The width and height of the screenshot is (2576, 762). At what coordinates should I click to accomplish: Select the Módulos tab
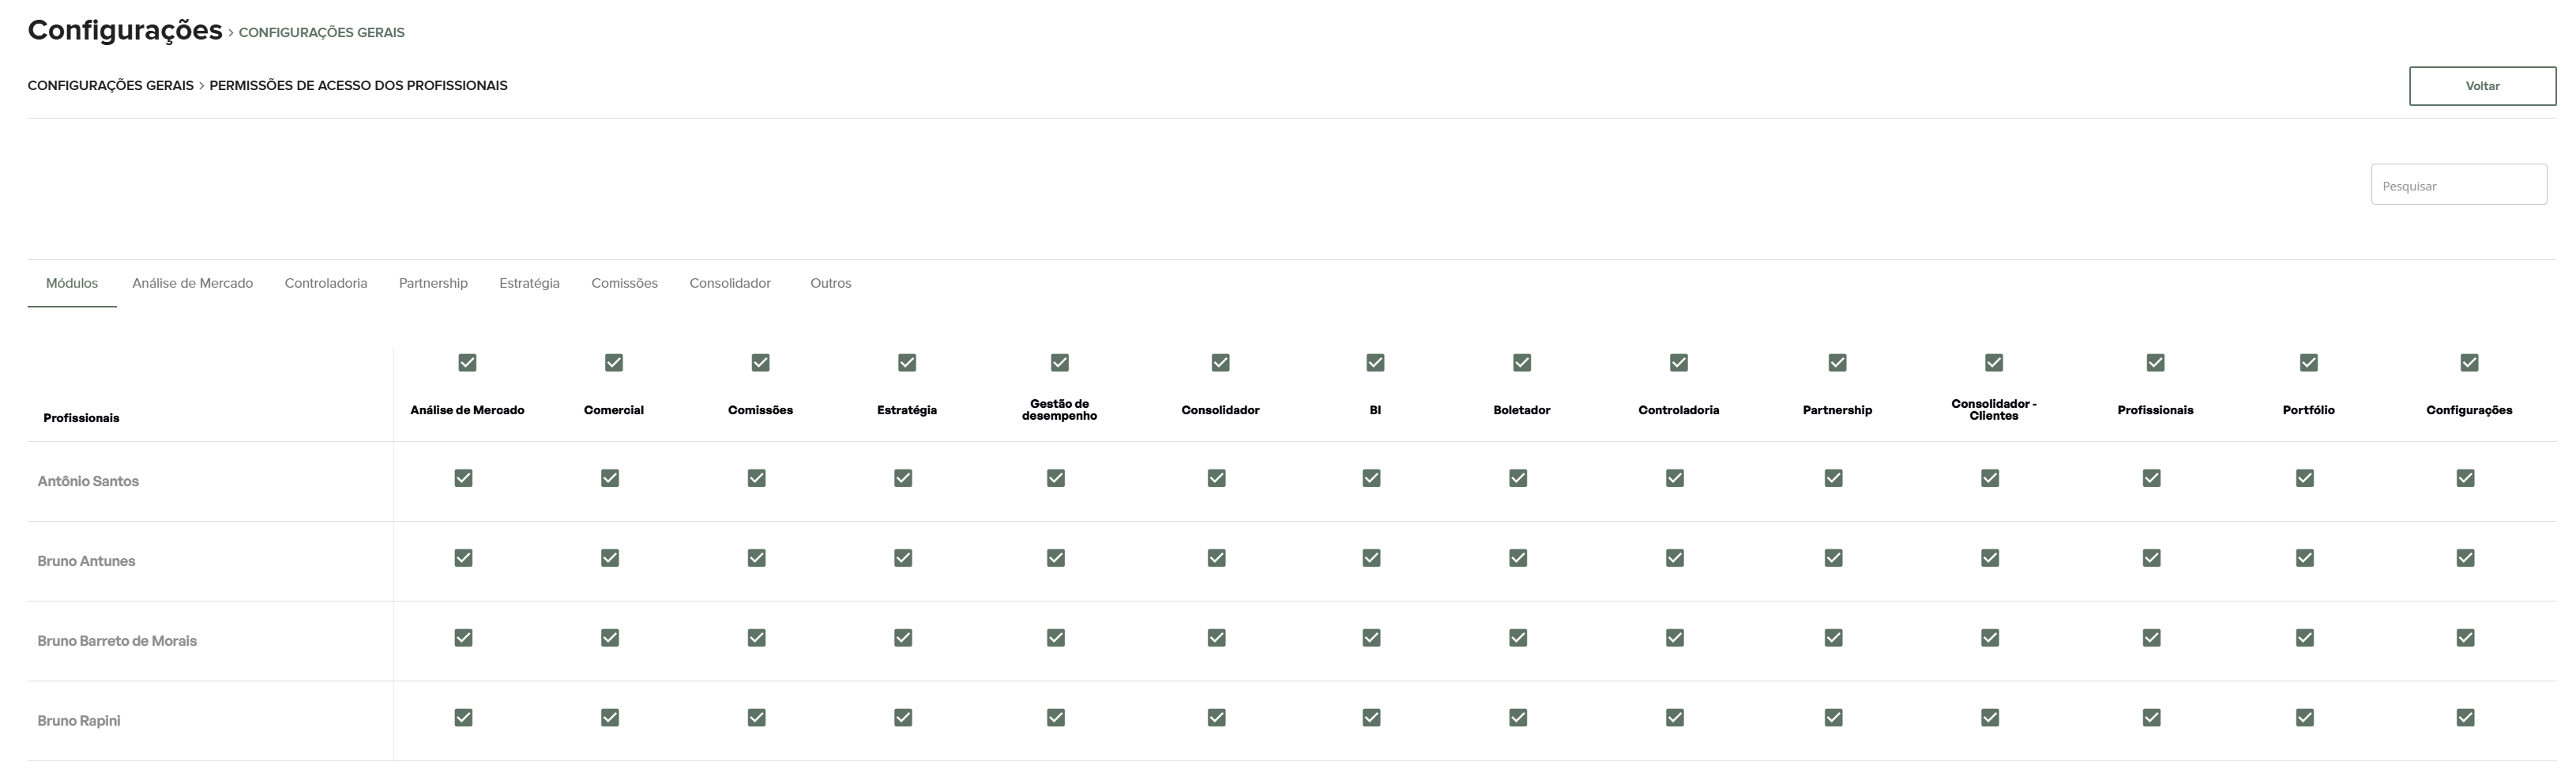[x=72, y=283]
